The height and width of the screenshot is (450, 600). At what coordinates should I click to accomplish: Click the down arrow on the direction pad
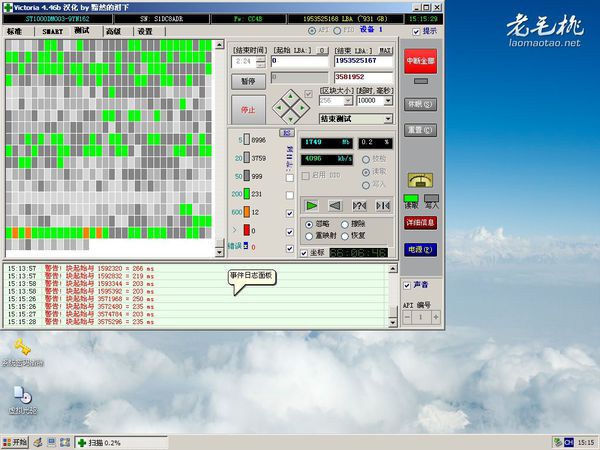[290, 119]
